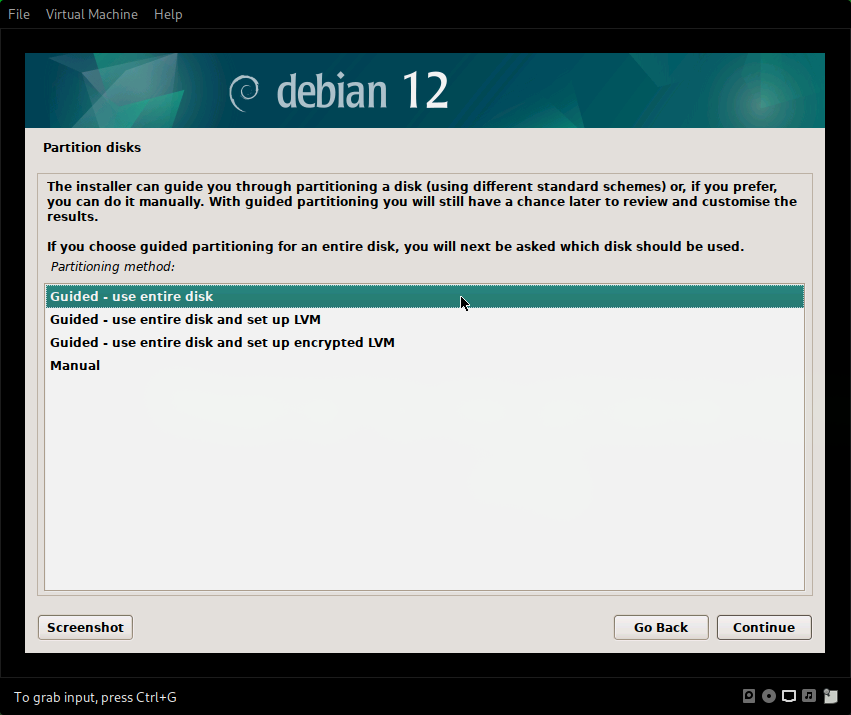Viewport: 851px width, 715px height.
Task: Open the Virtual Machine menu
Action: [x=92, y=14]
